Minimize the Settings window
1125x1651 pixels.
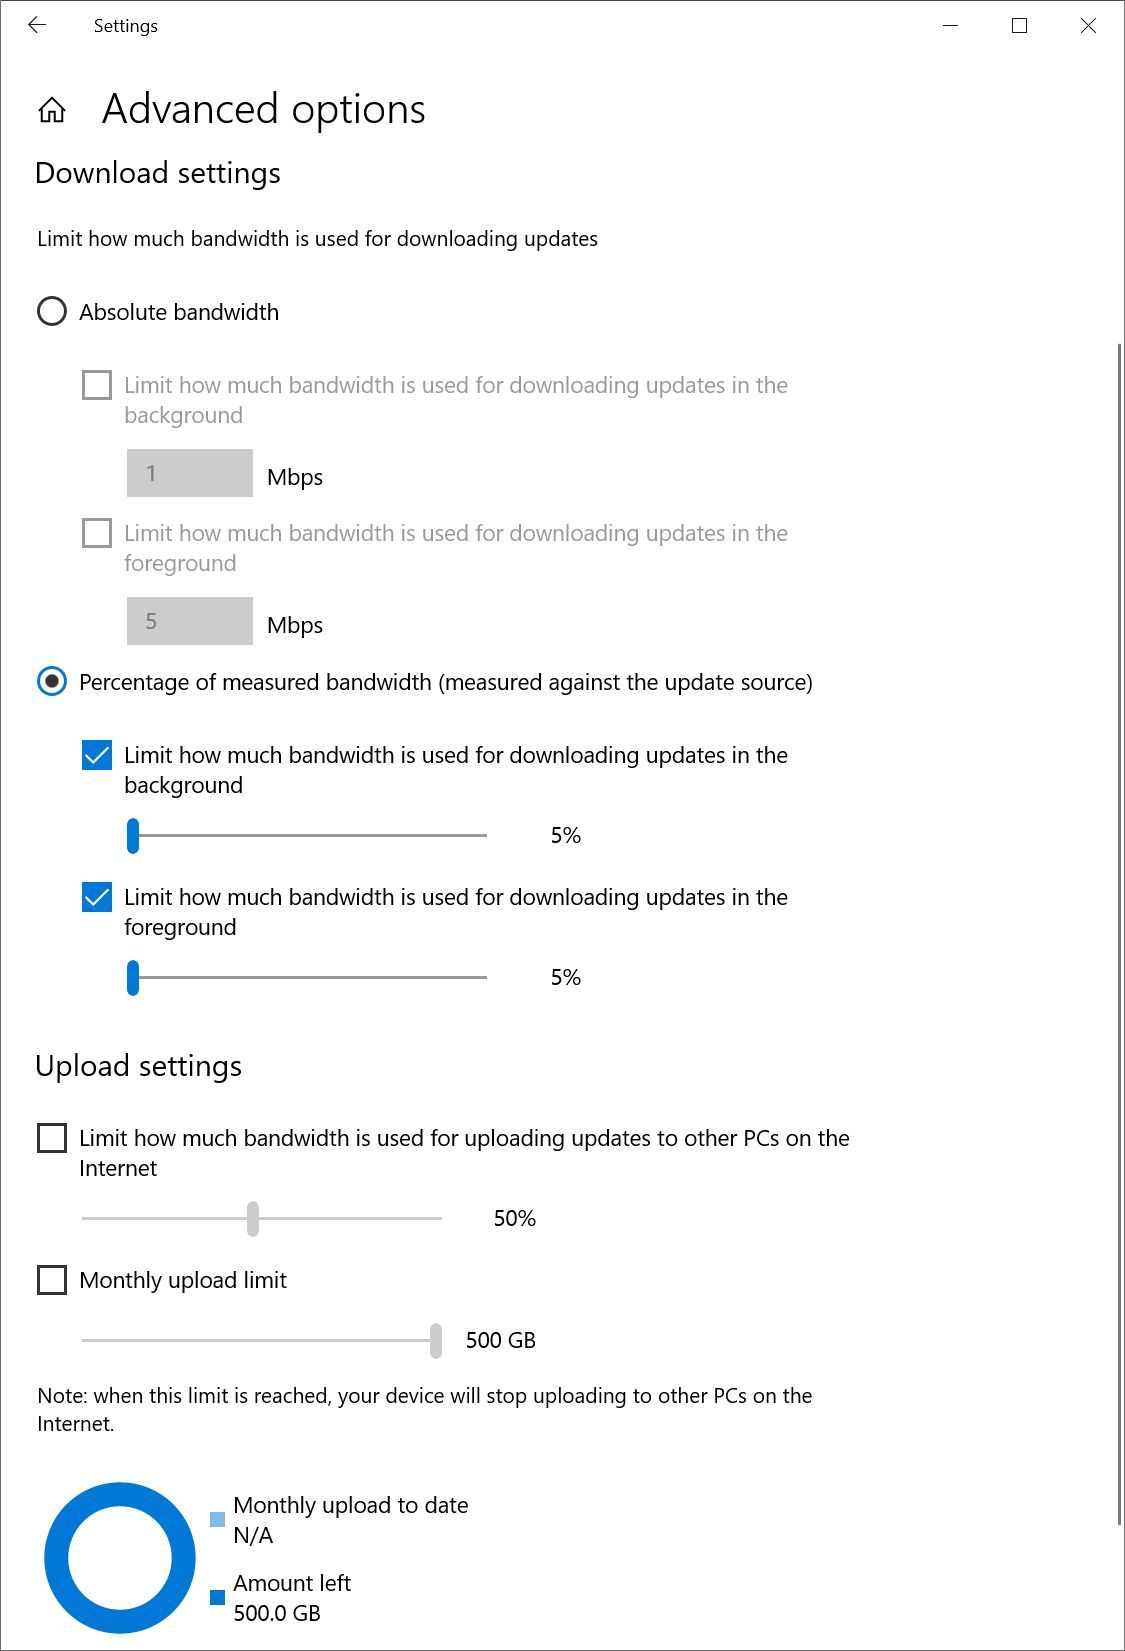tap(950, 26)
